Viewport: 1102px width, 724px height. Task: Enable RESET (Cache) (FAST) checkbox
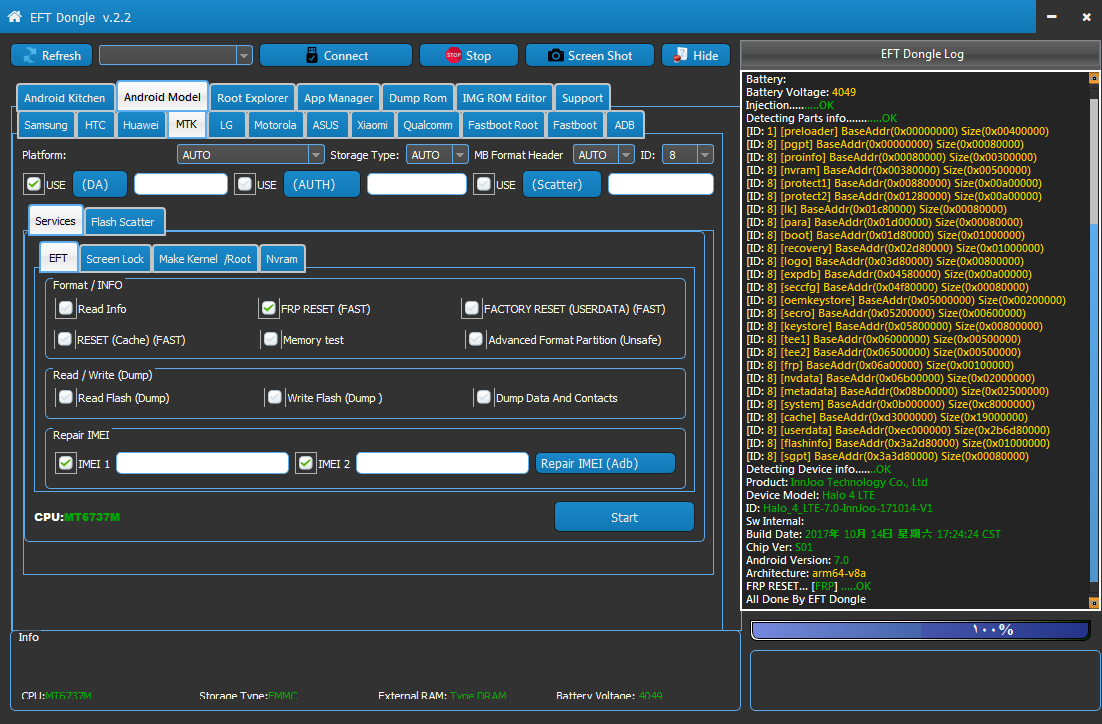point(65,340)
